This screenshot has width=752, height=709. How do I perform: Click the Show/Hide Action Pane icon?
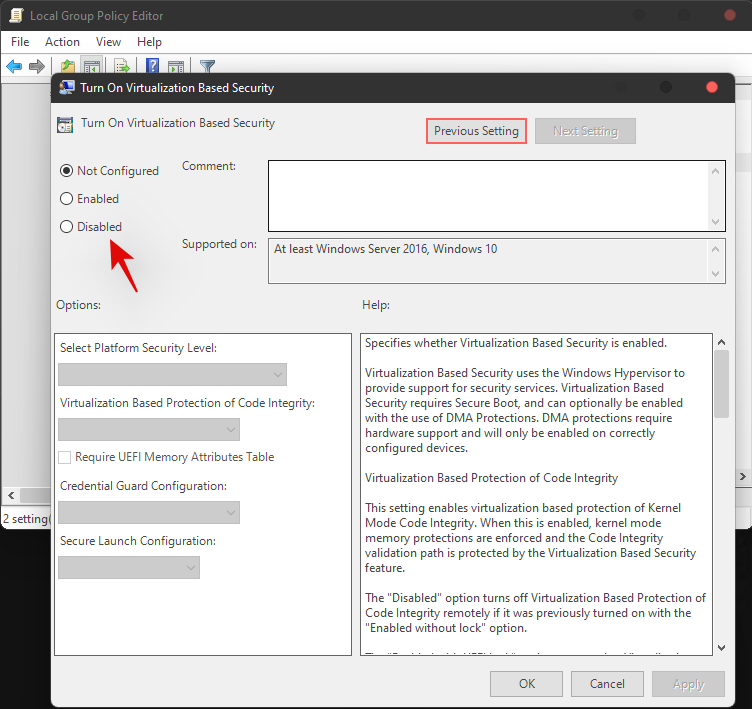176,67
